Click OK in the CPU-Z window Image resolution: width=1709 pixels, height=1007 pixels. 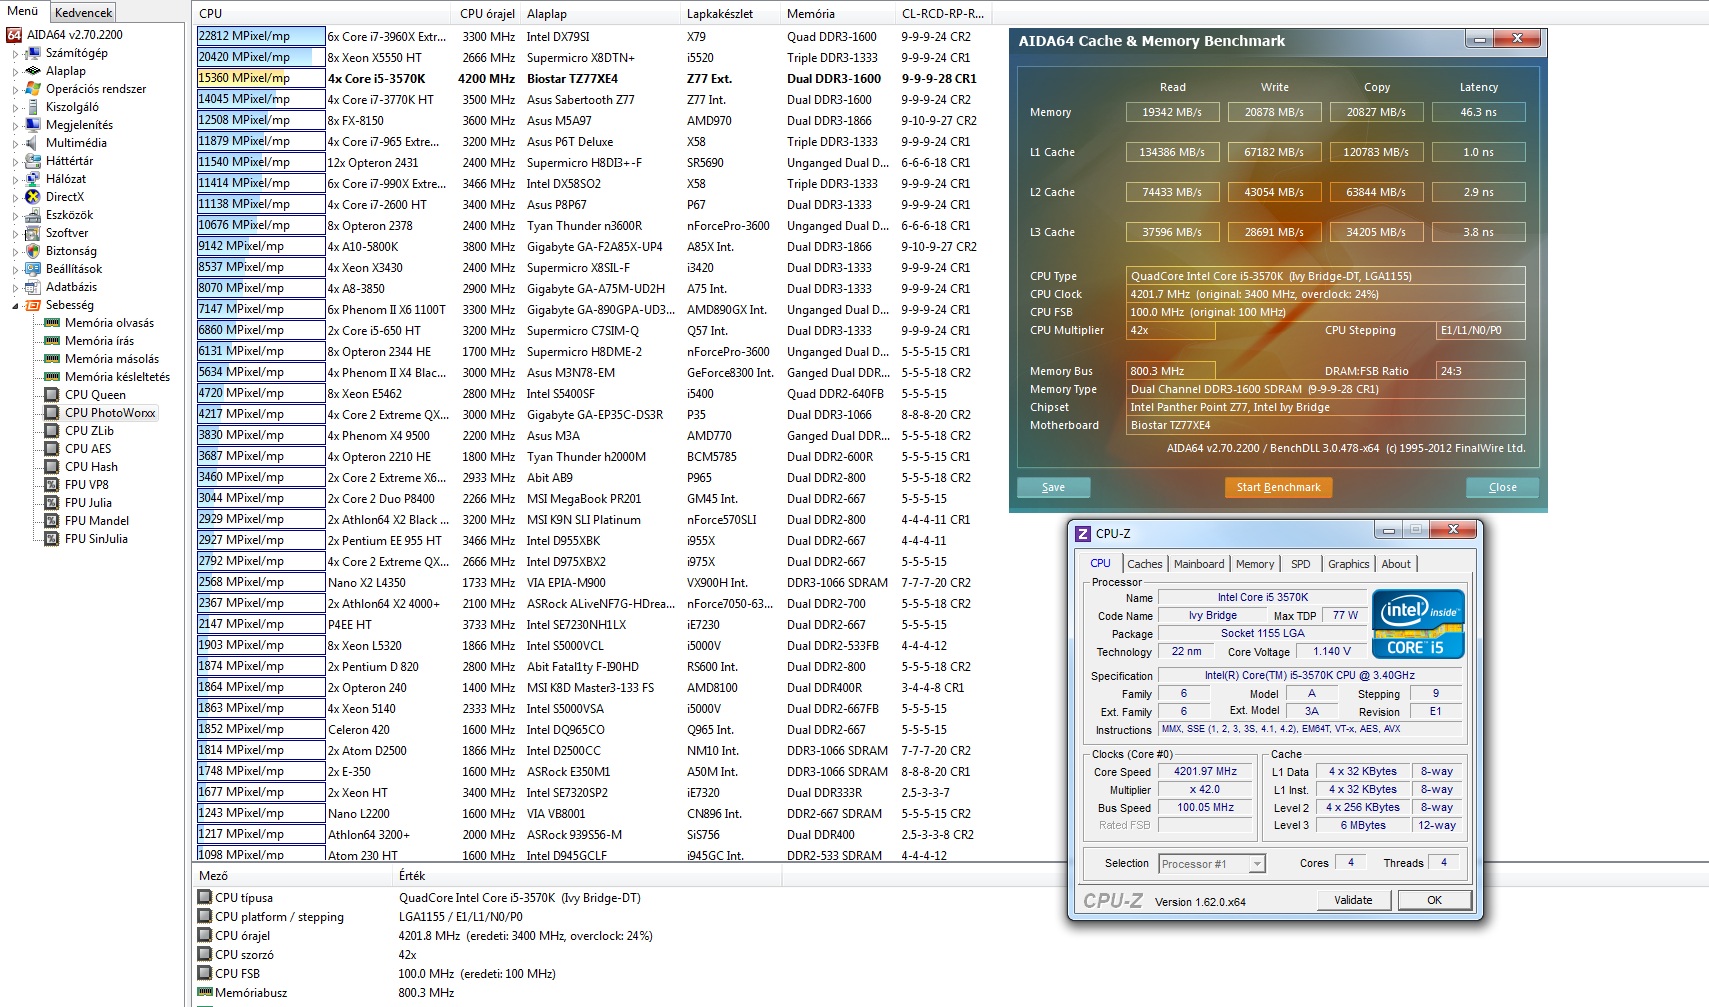[x=1434, y=900]
